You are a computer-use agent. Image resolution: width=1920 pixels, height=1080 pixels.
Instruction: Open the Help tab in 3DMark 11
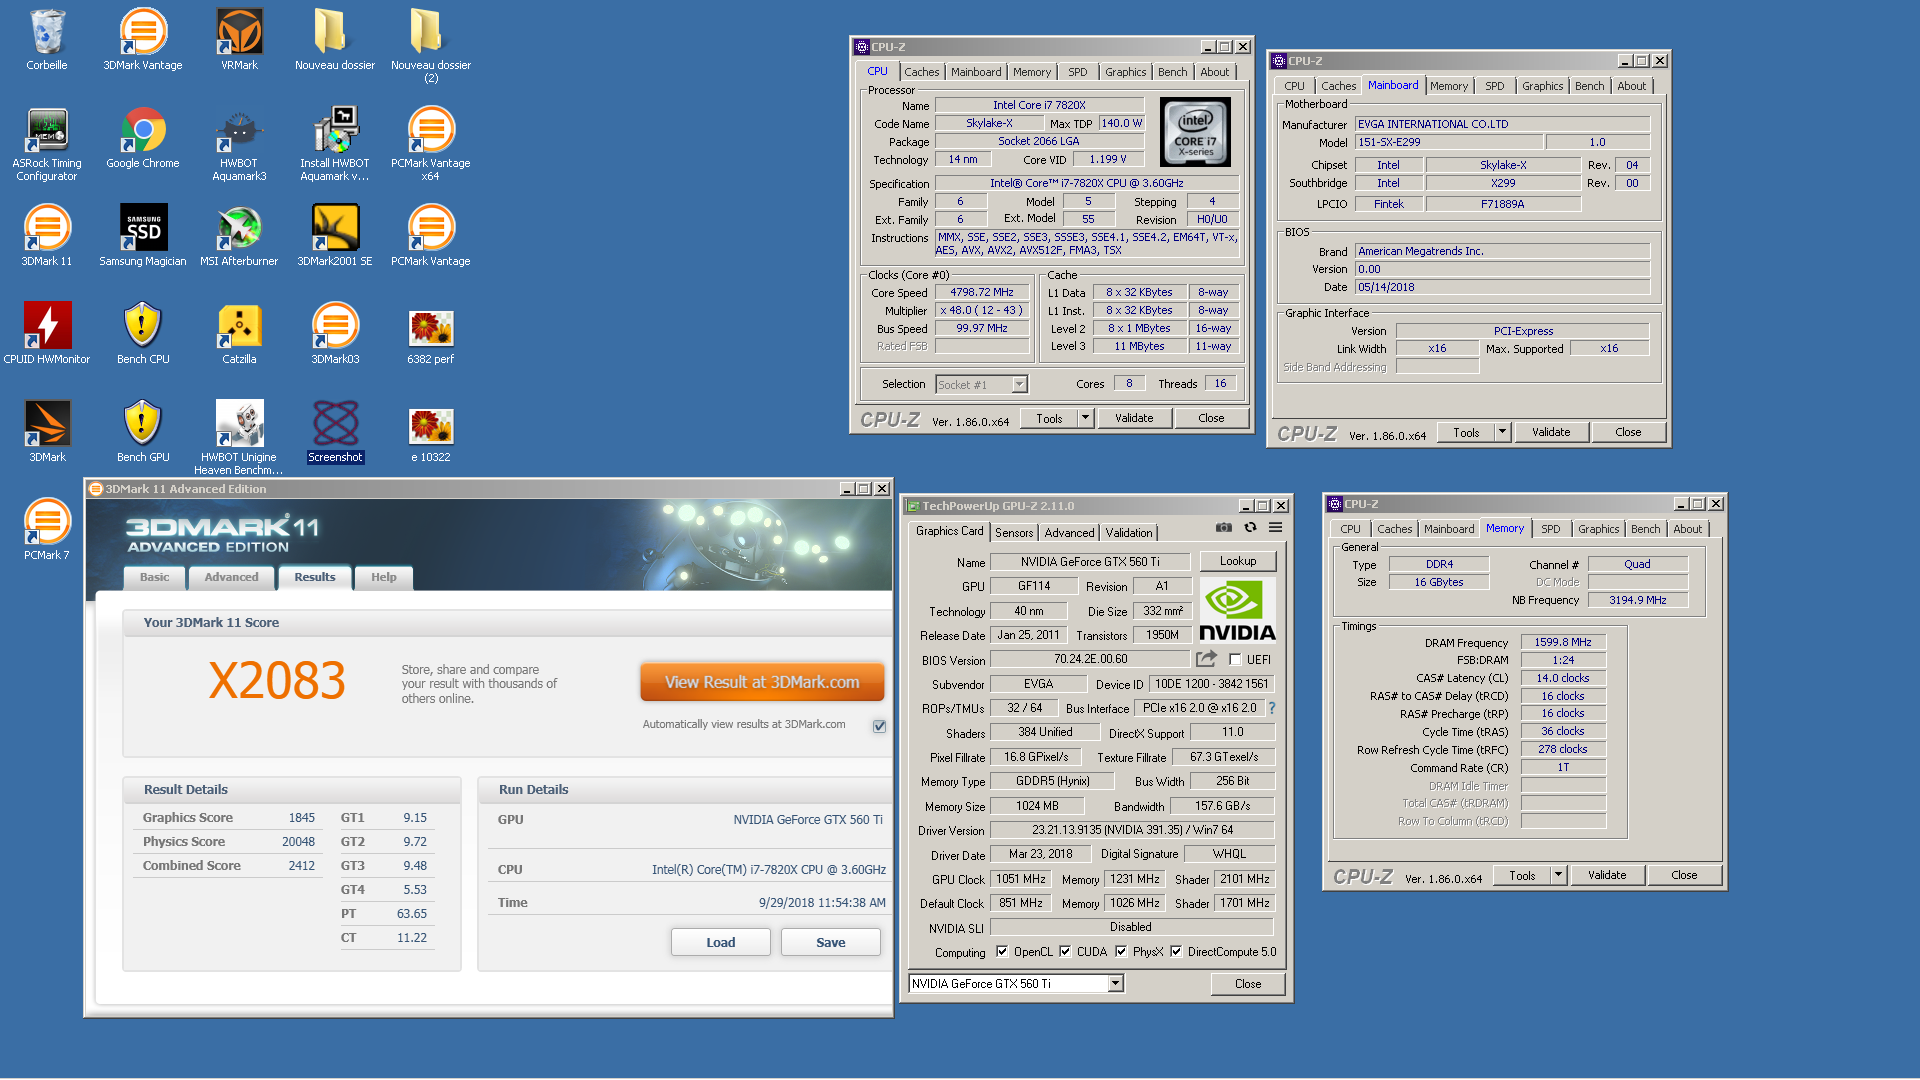pyautogui.click(x=384, y=578)
